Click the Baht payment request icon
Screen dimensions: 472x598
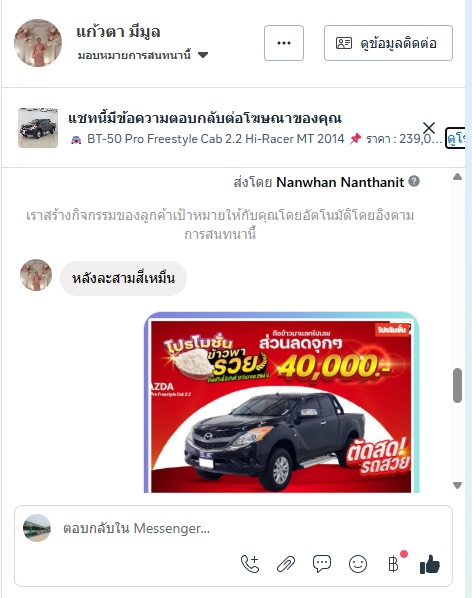(x=393, y=564)
